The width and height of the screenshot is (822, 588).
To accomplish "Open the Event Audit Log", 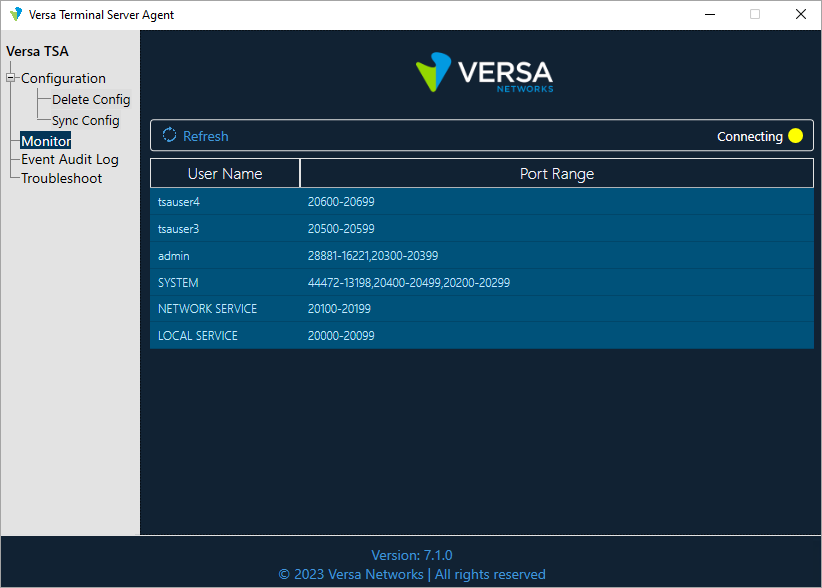I will point(70,159).
